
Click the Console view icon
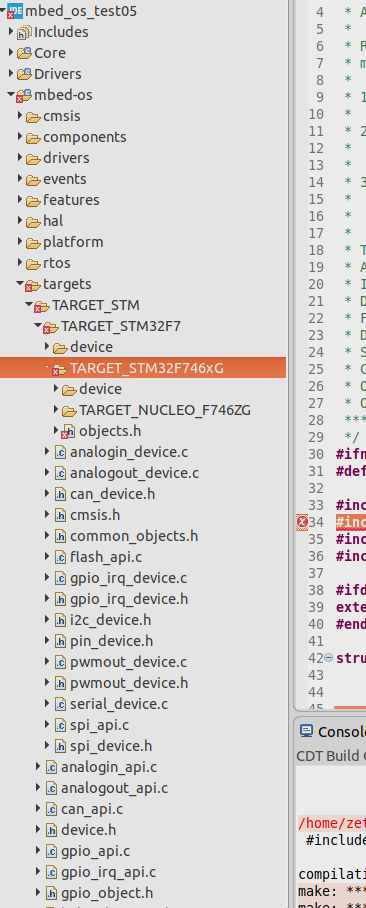click(x=306, y=731)
